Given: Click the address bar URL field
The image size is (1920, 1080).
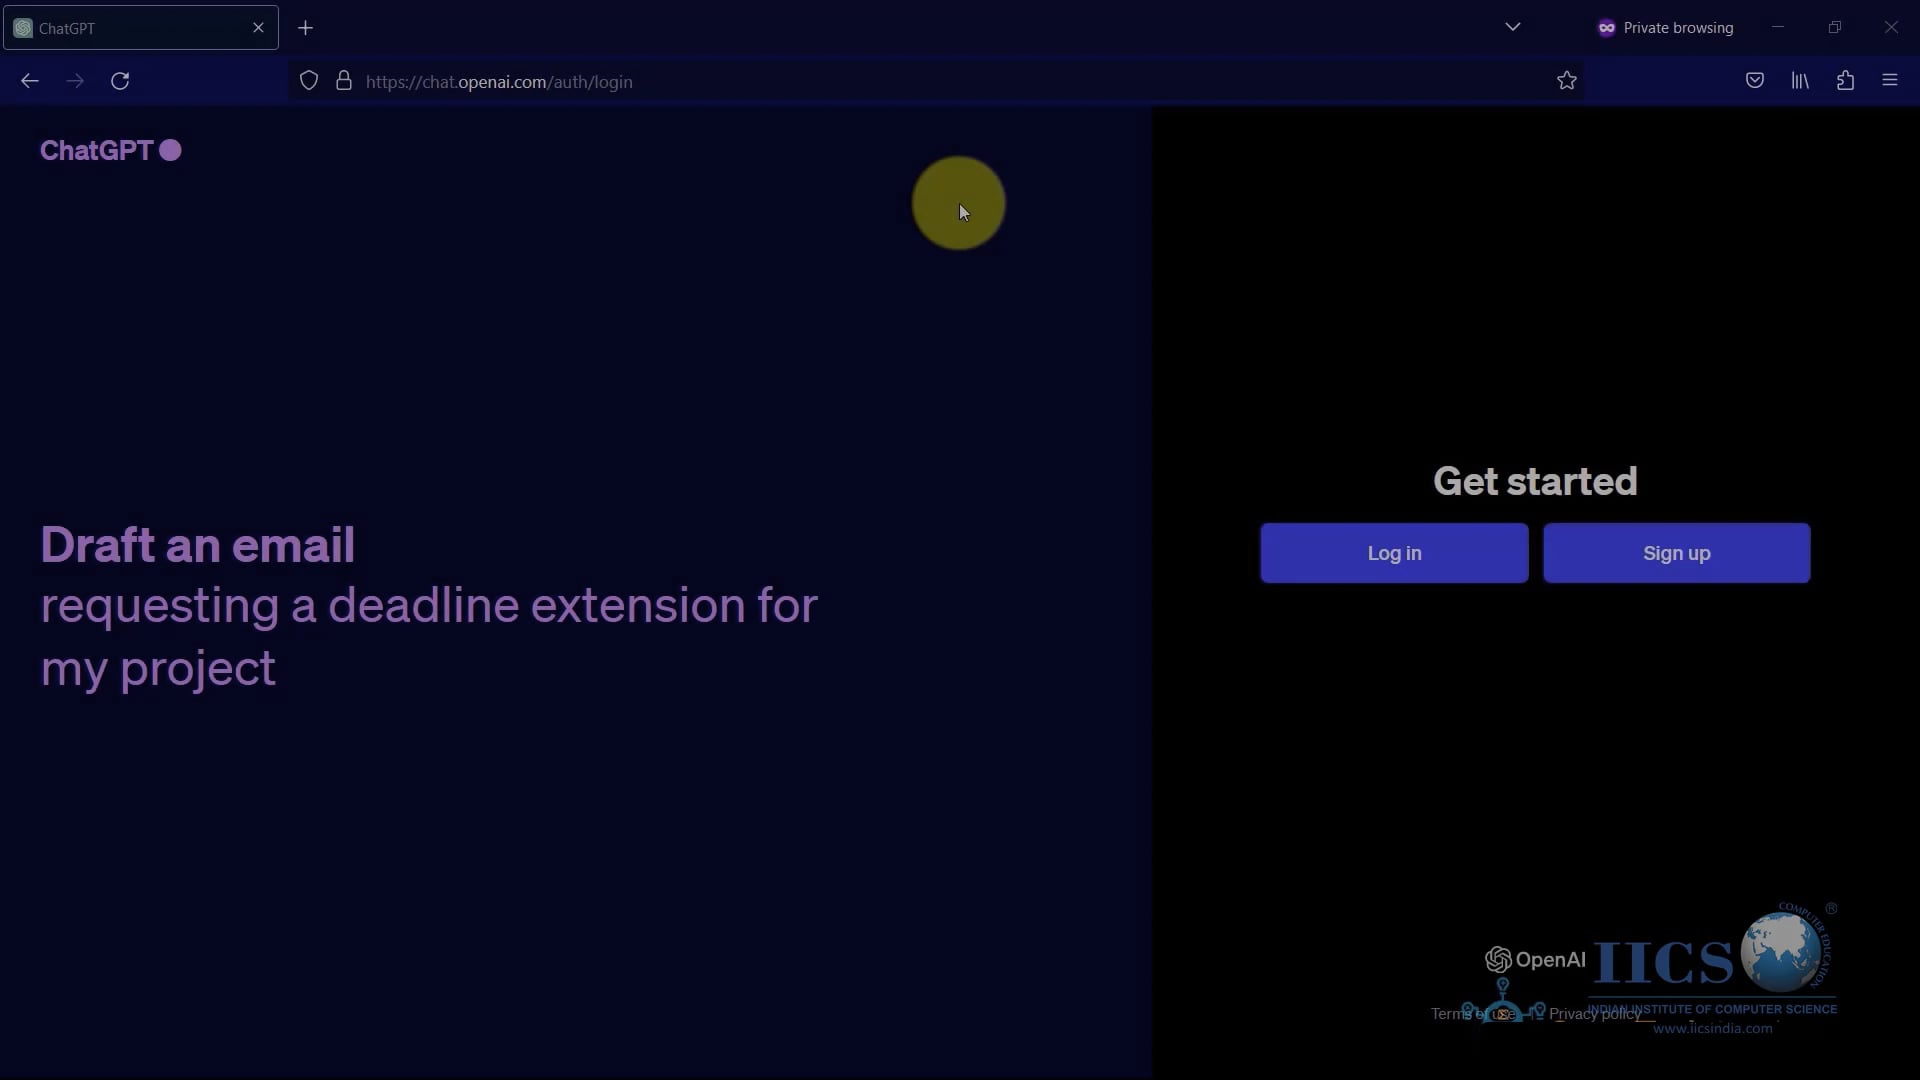Looking at the screenshot, I should coord(900,82).
